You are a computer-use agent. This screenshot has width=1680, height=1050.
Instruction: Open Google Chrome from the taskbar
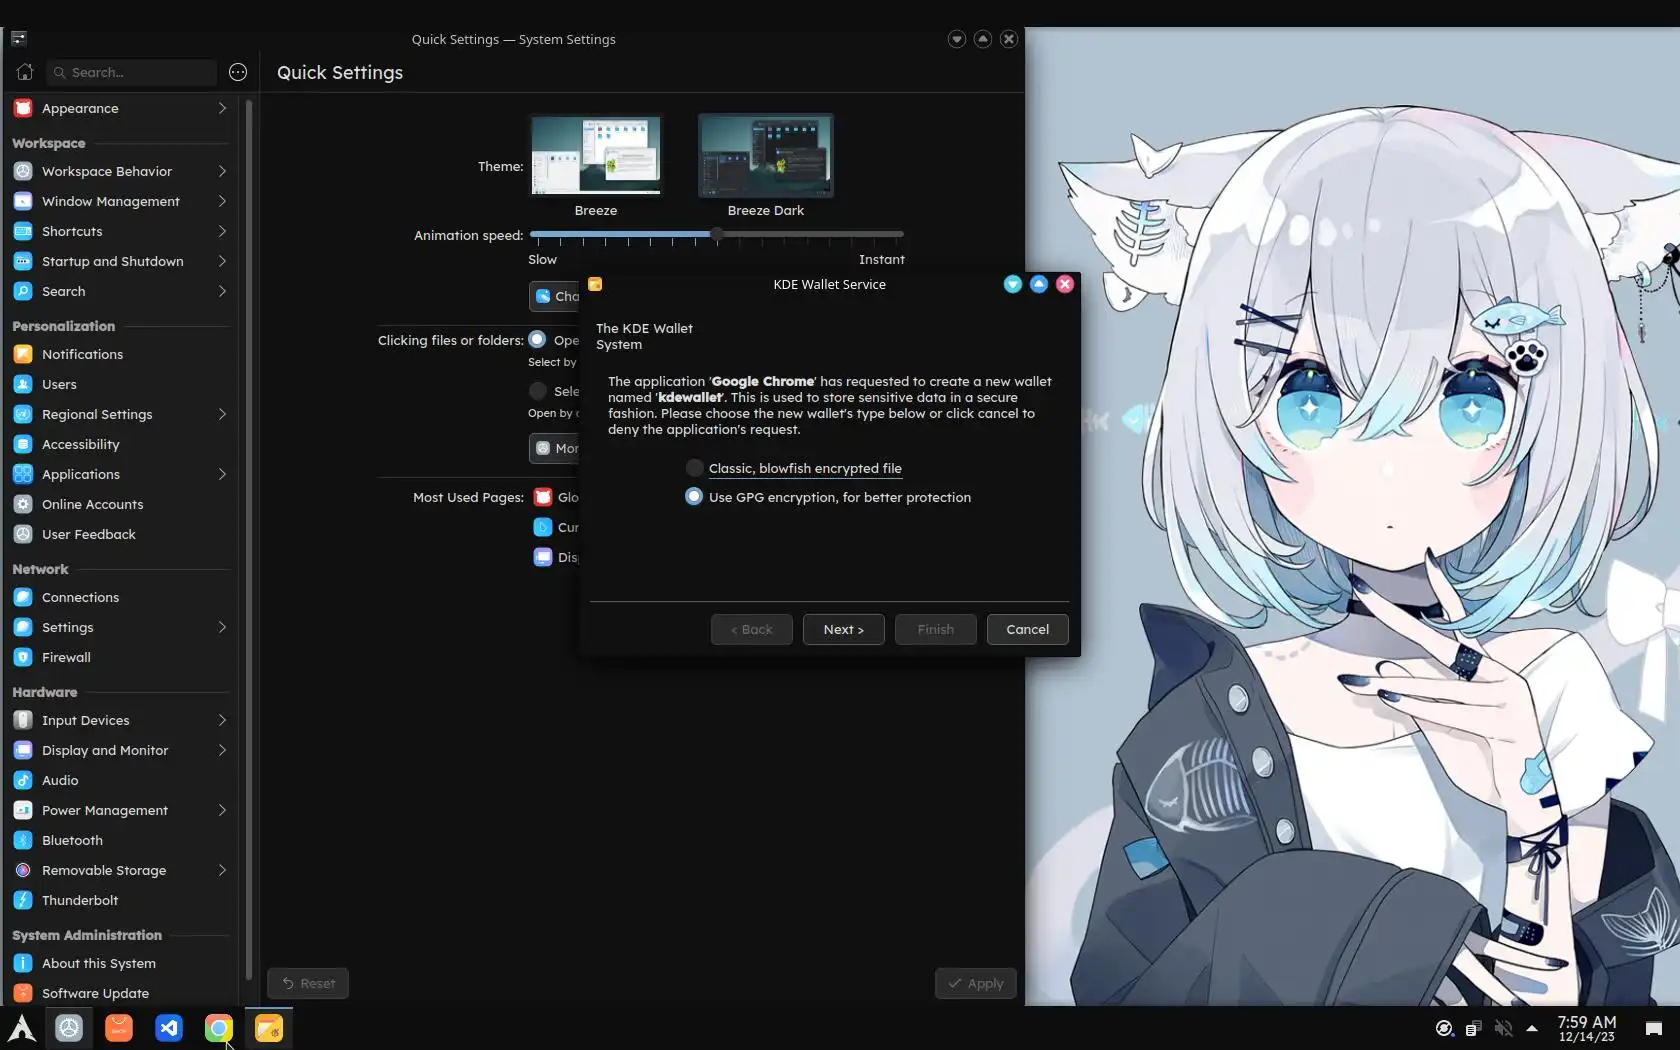[219, 1028]
